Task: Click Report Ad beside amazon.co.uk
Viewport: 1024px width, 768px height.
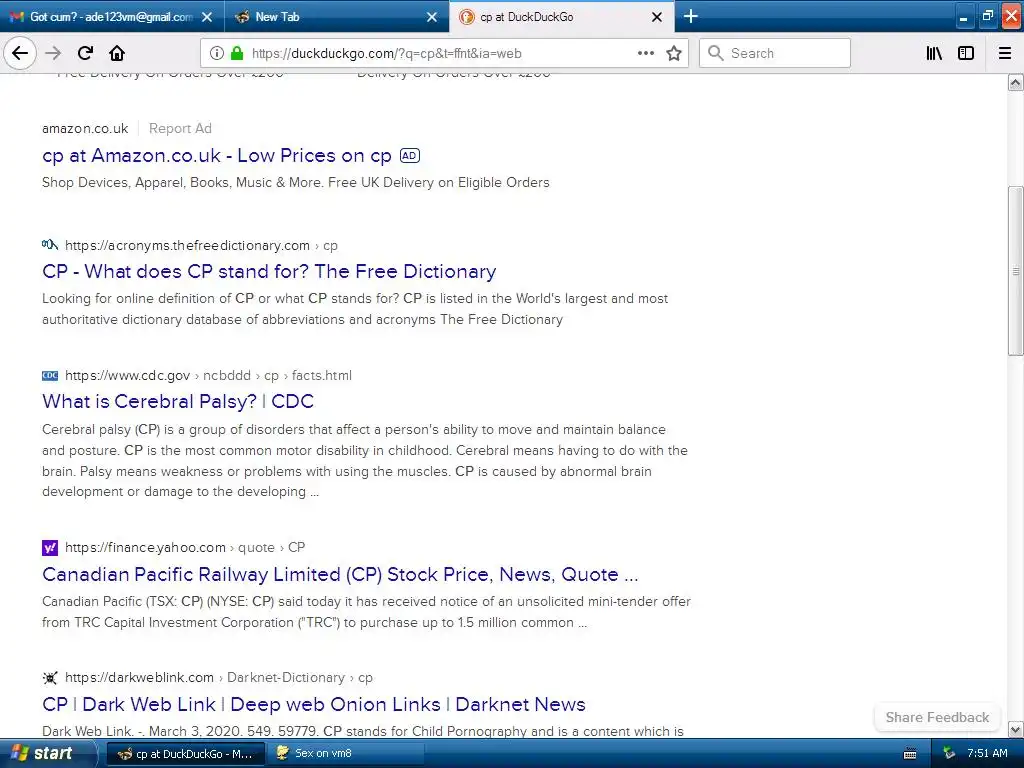Action: 180,128
